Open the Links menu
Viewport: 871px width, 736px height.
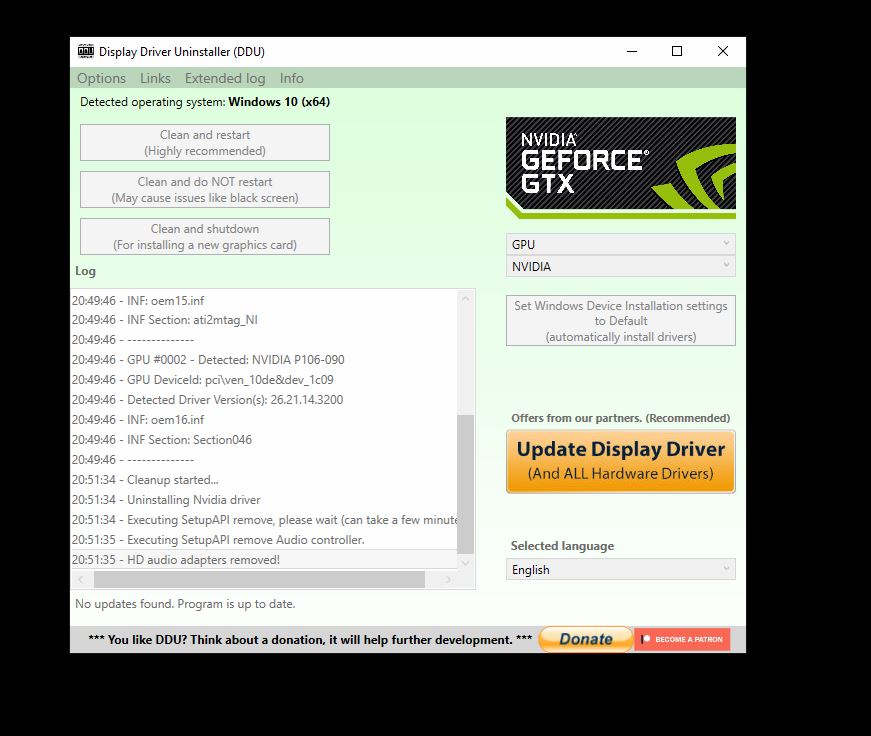point(155,78)
